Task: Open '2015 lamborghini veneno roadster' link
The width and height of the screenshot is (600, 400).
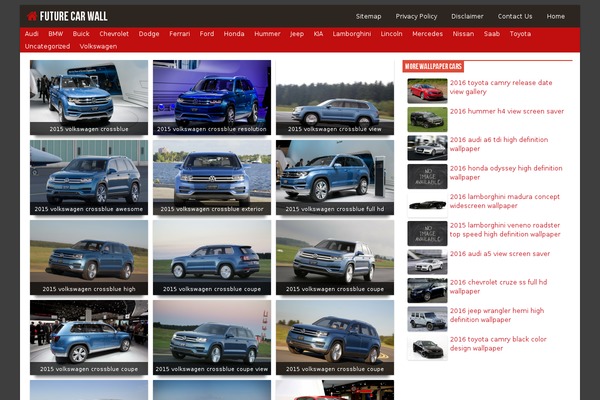Action: pos(505,230)
